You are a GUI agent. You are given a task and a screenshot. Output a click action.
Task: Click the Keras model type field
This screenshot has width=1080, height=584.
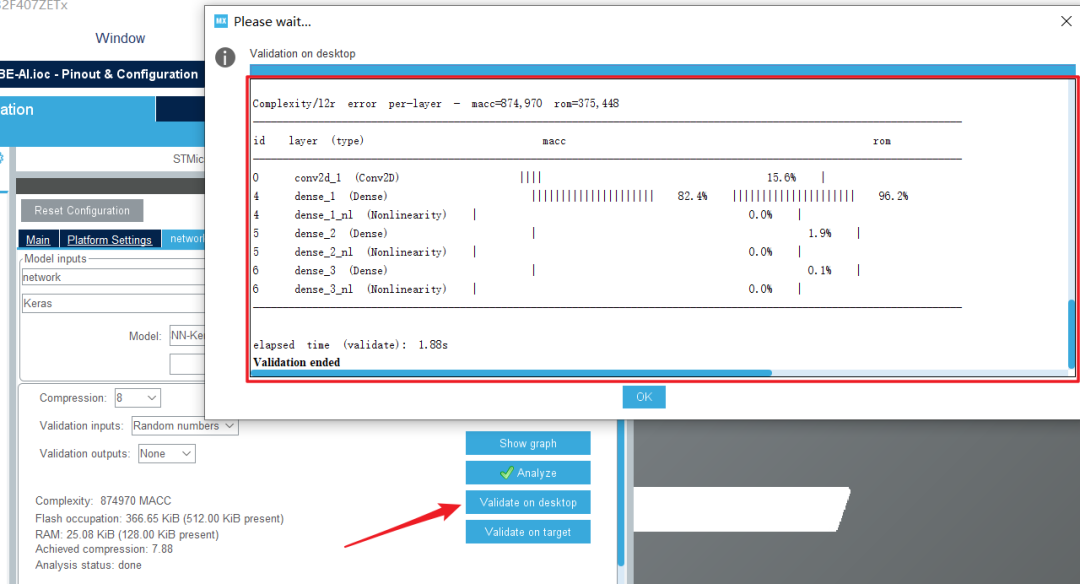(x=113, y=303)
